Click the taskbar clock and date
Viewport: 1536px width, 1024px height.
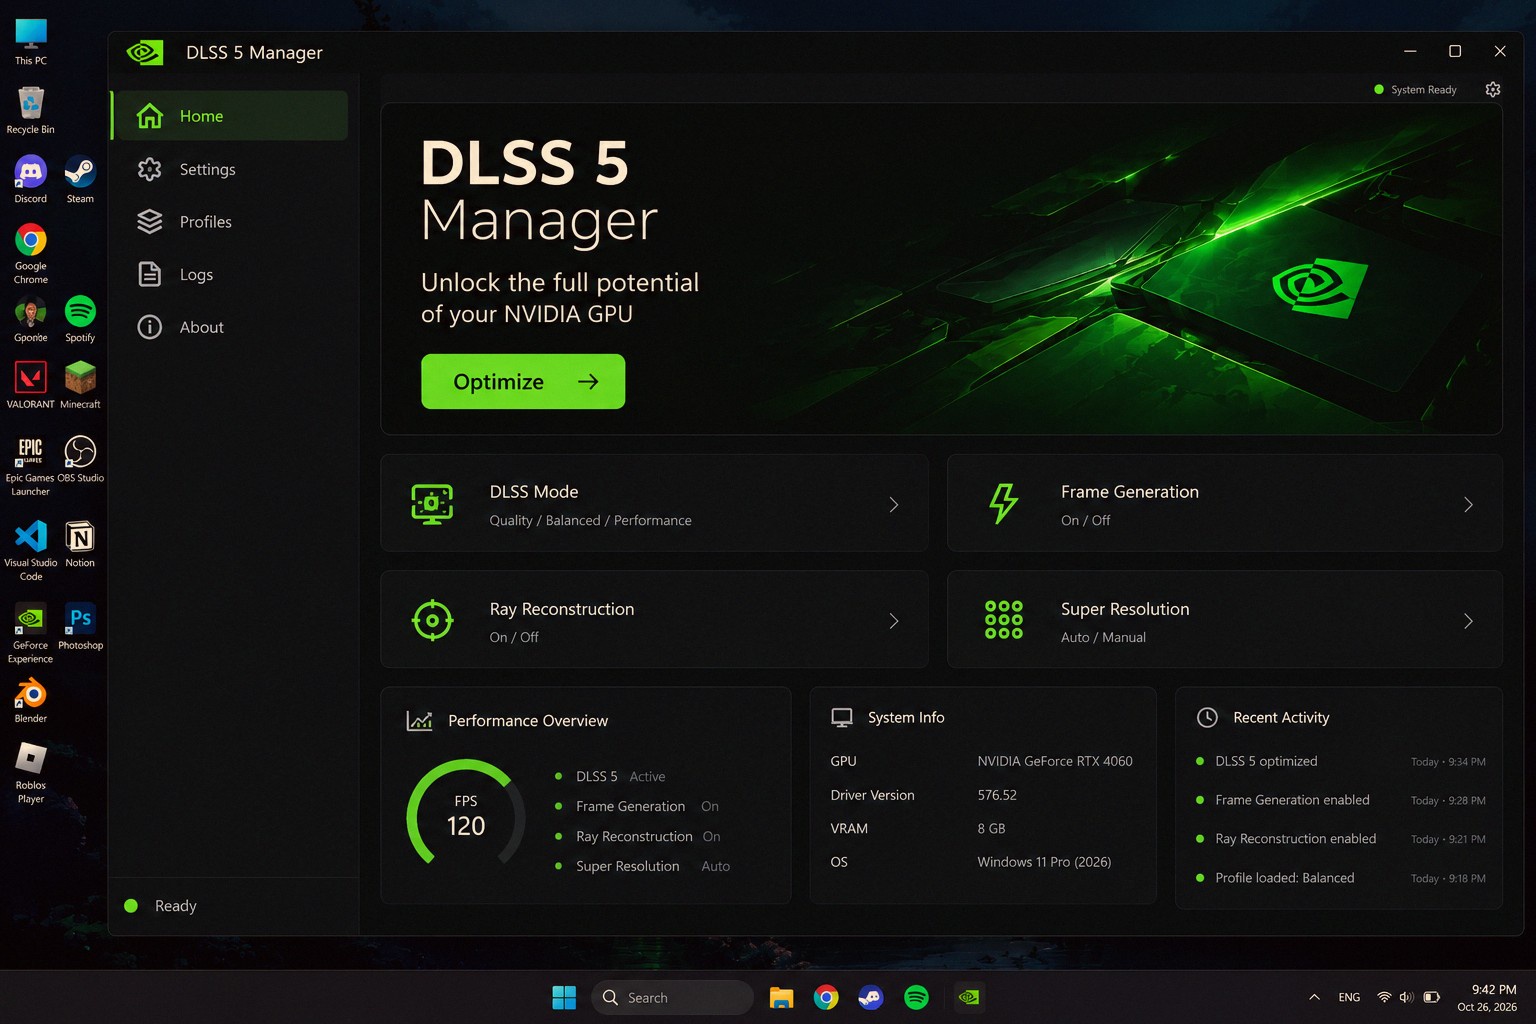pos(1487,997)
